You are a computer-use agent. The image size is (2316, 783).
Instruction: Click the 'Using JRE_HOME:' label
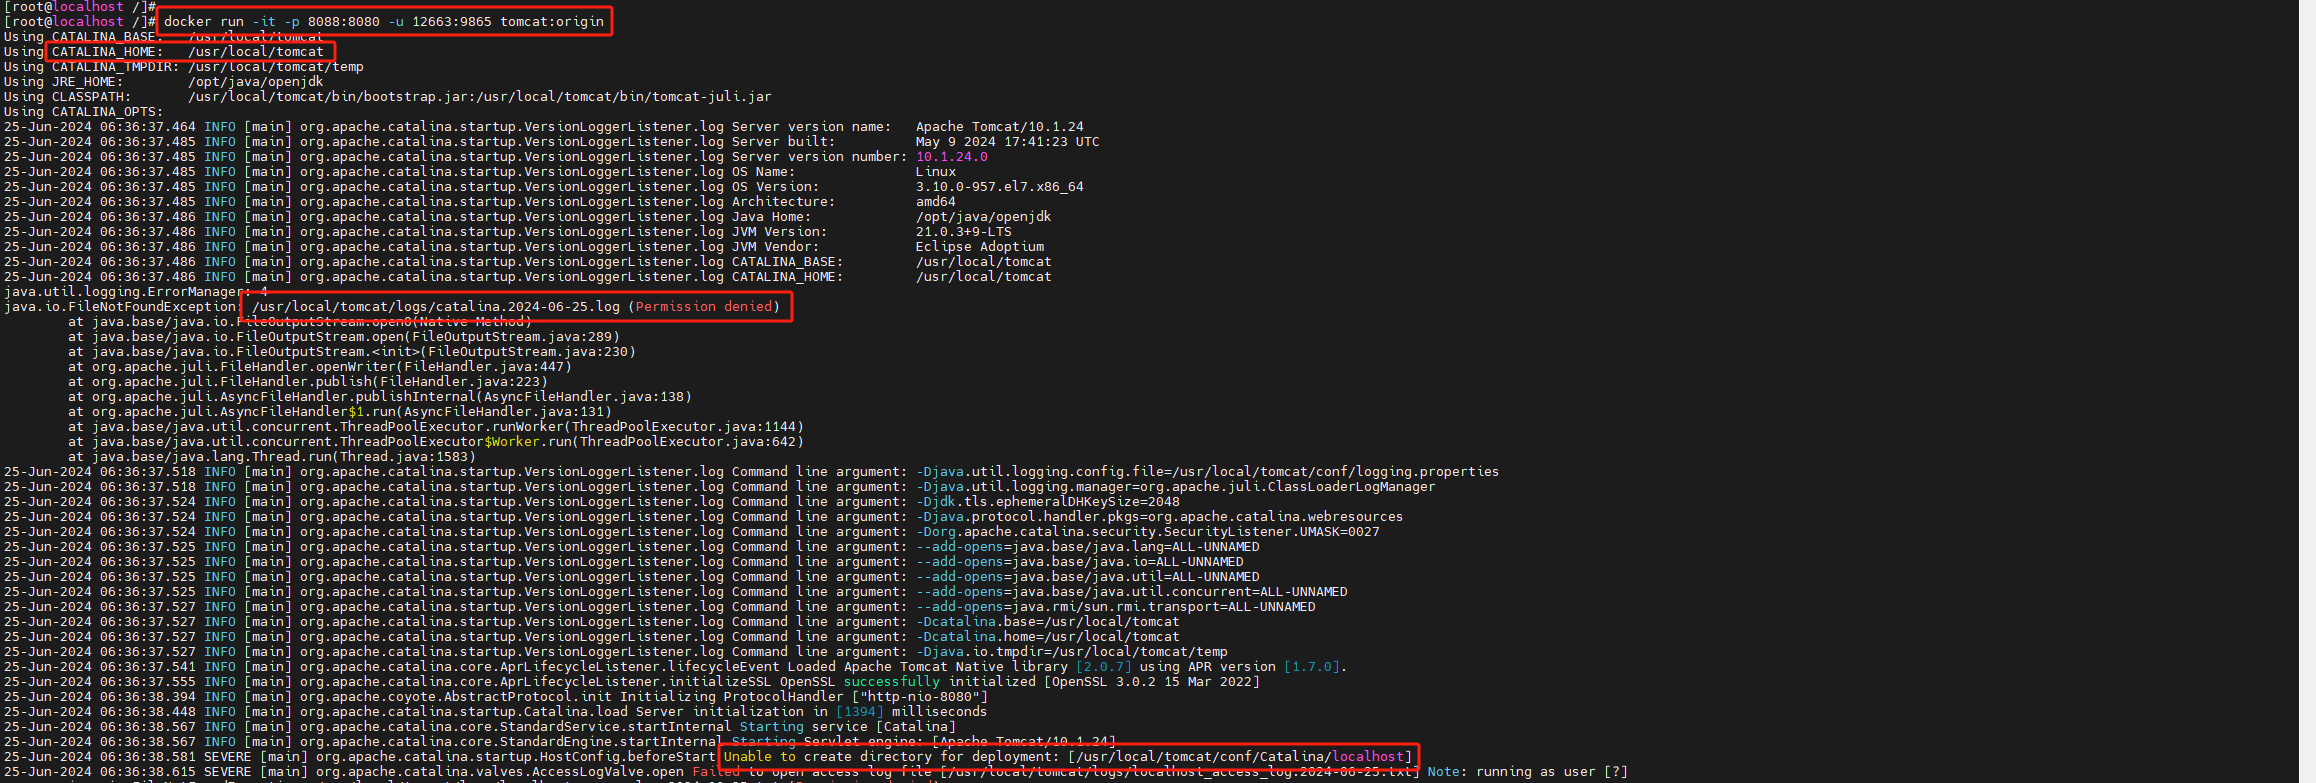pyautogui.click(x=64, y=81)
